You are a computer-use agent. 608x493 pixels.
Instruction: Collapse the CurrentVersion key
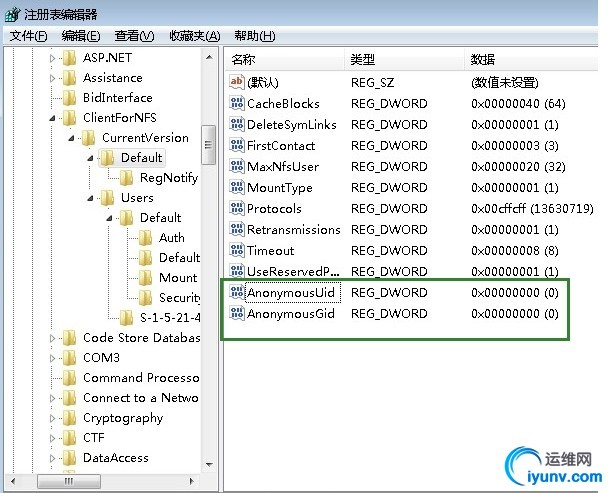(x=71, y=138)
